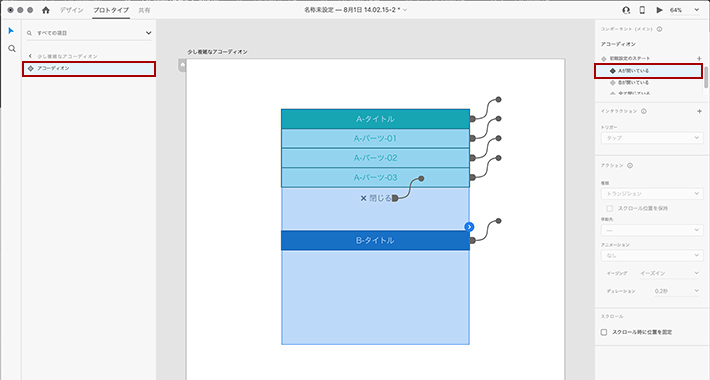Image resolution: width=710 pixels, height=380 pixels.
Task: Open the Zoom magnifier tool
Action: click(12, 48)
